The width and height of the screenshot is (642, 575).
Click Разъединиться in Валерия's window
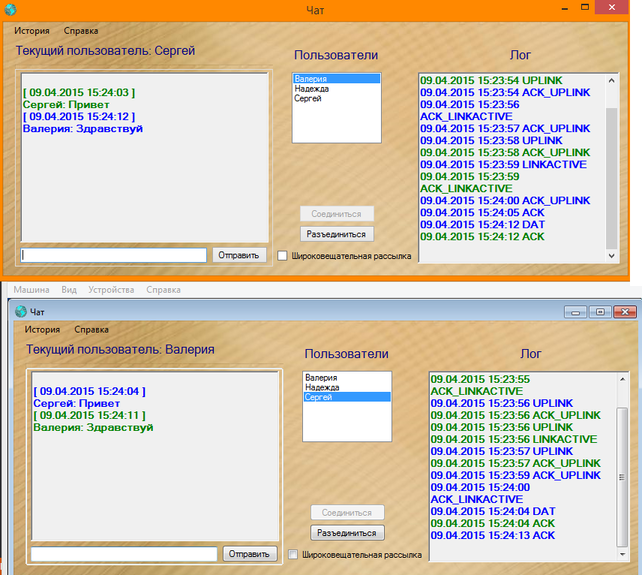[x=347, y=532]
